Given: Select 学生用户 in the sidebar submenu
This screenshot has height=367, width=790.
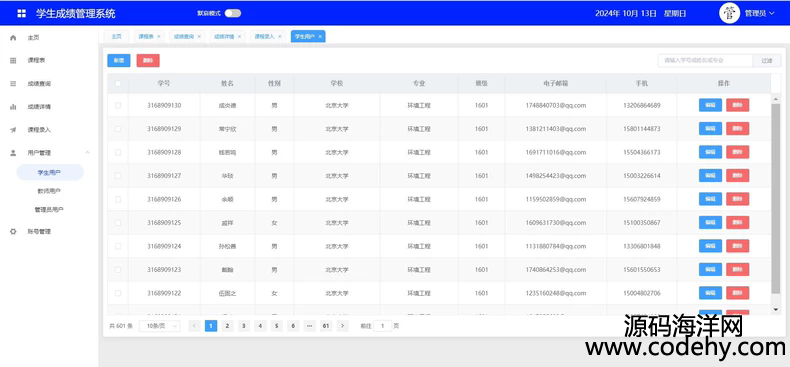Looking at the screenshot, I should click(x=50, y=172).
